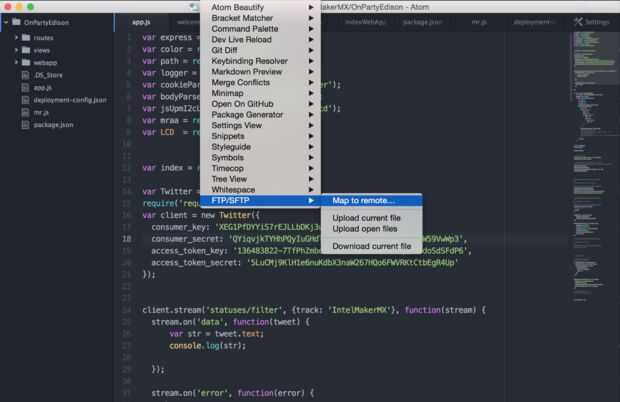
Task: Expand the webapp folder arrow
Action: coord(17,62)
